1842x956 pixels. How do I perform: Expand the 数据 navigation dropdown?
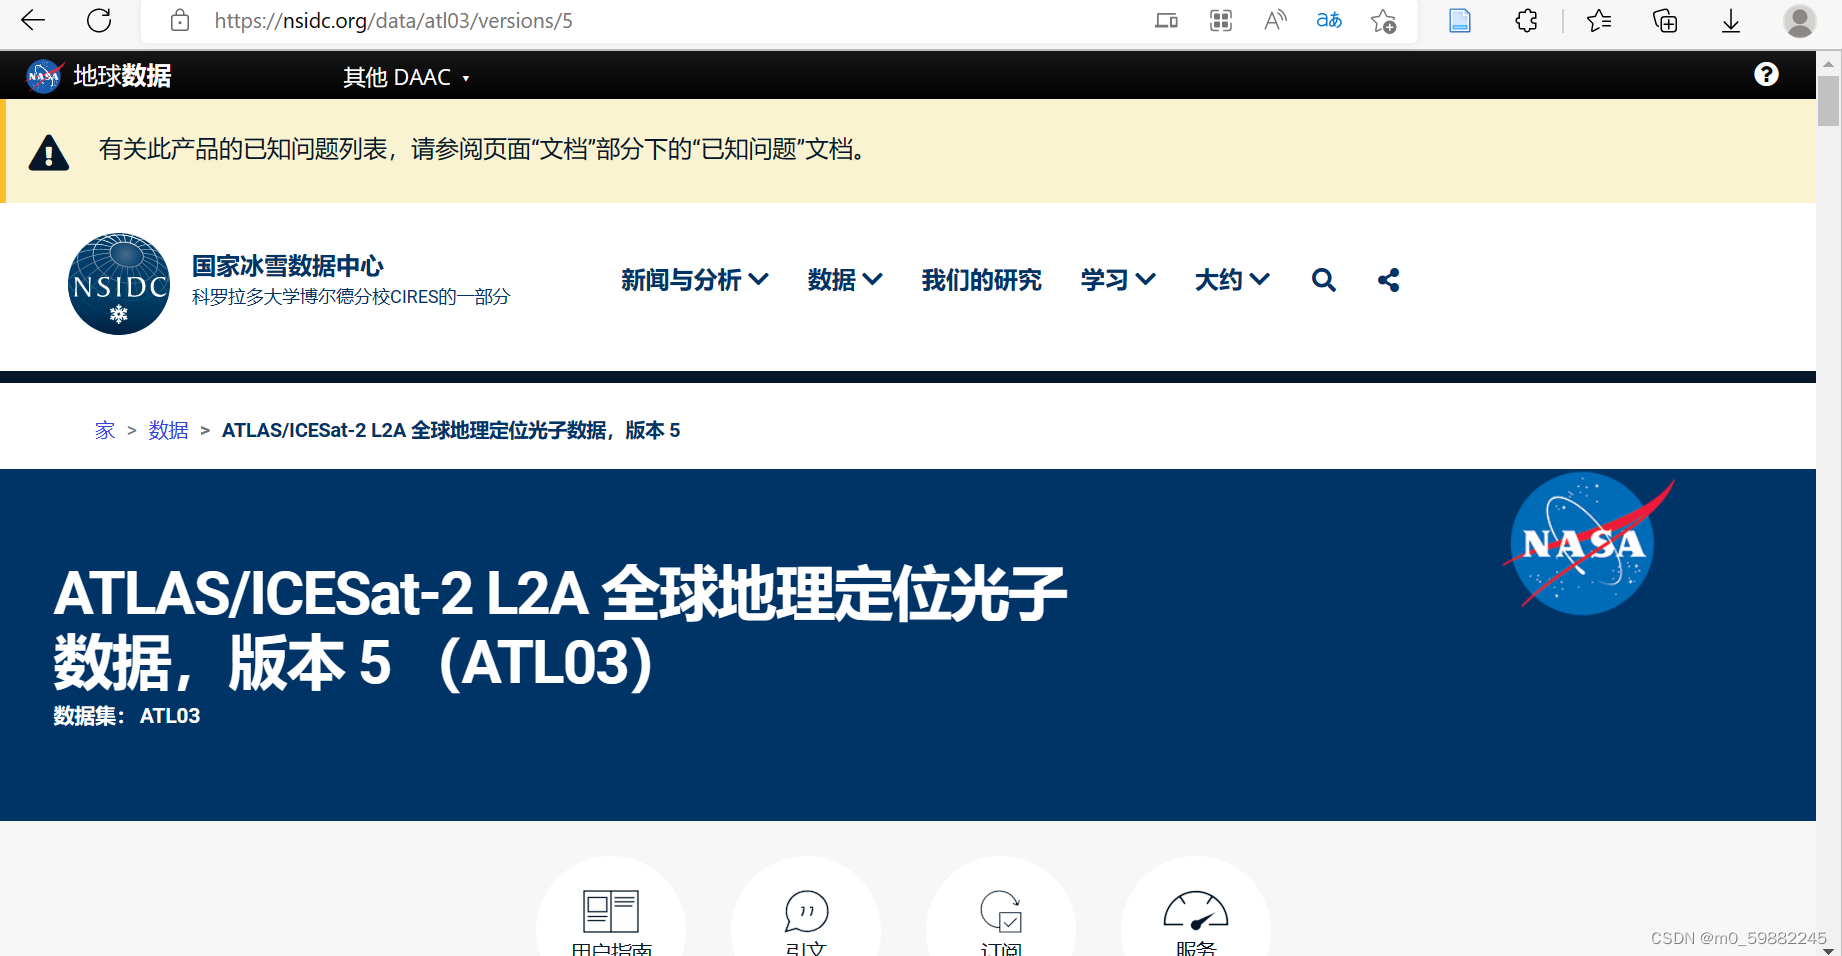845,280
